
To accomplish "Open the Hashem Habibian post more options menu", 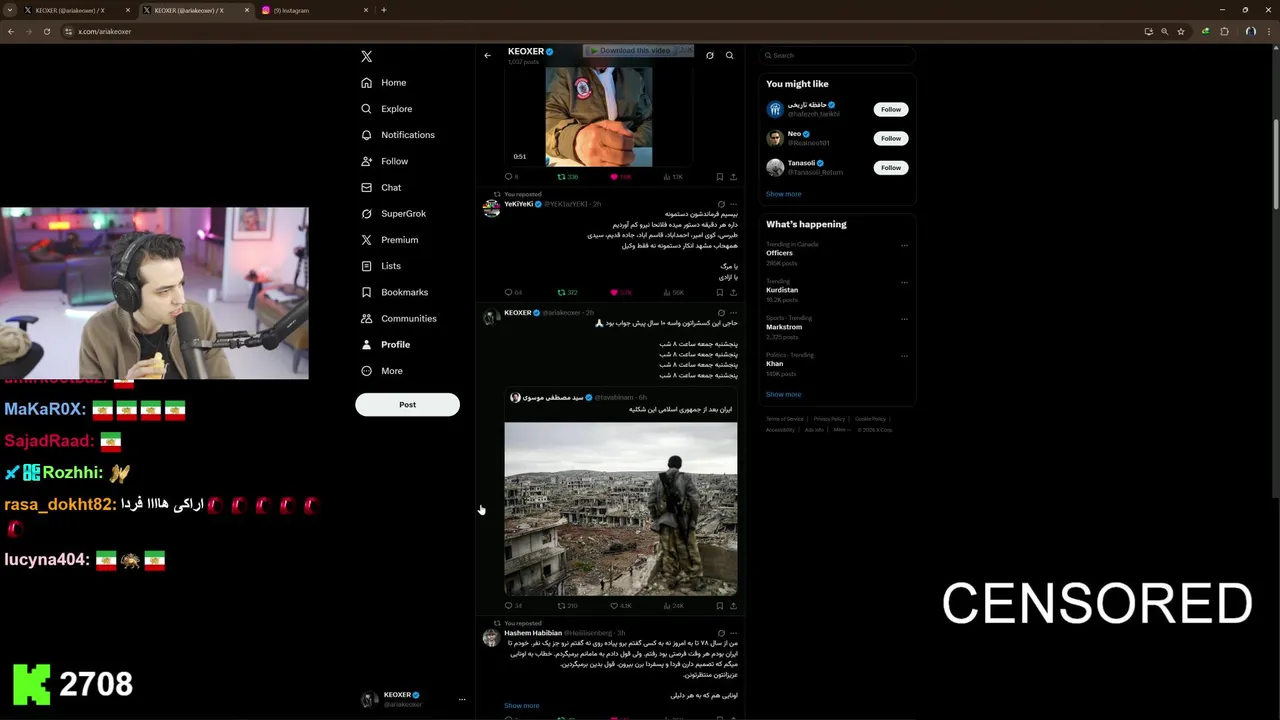I will (x=733, y=633).
